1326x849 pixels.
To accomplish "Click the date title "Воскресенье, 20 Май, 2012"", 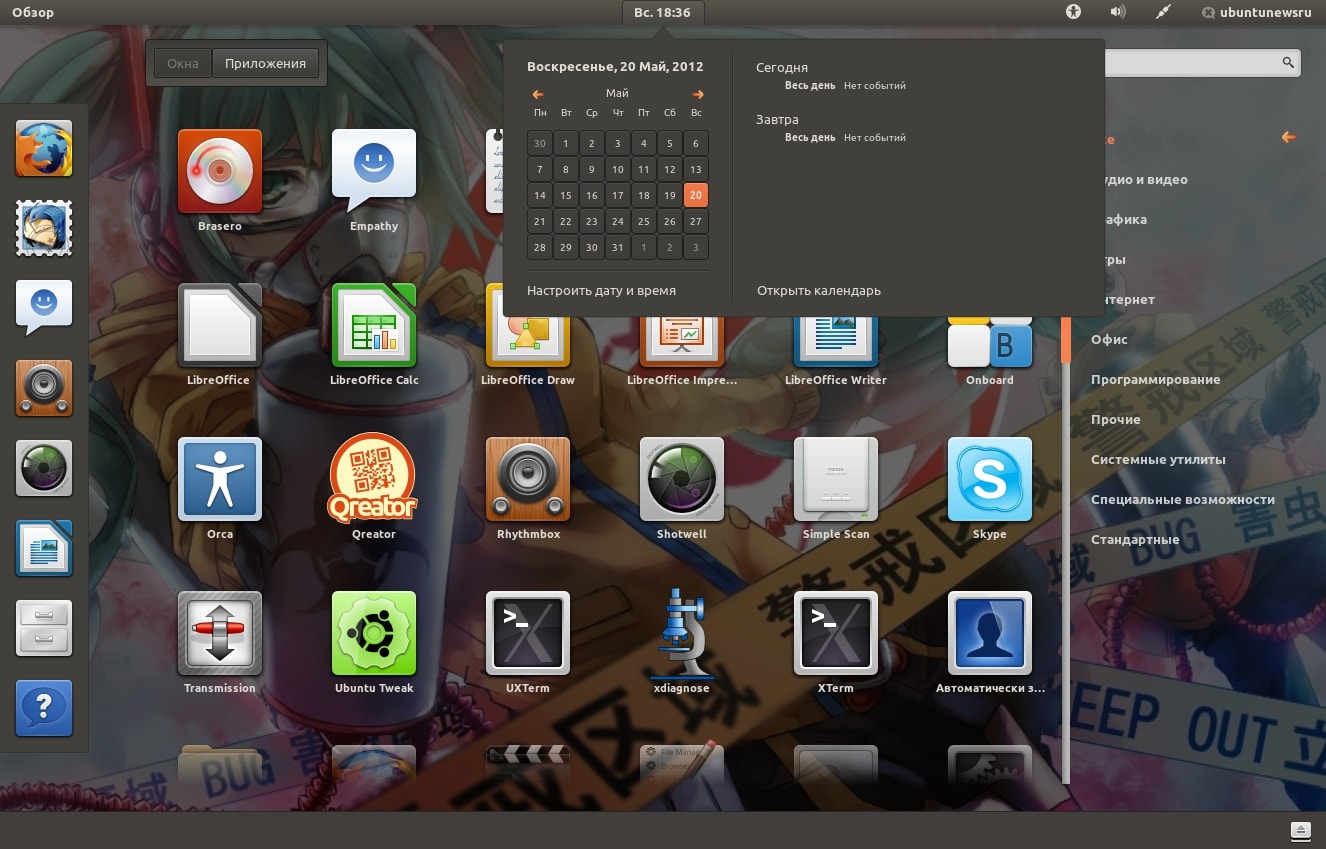I will (615, 67).
